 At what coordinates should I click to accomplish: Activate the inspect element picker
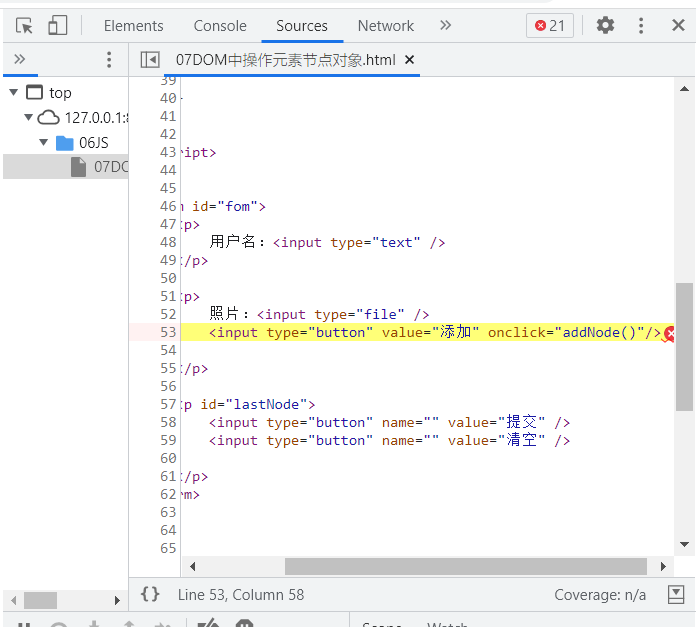24,26
